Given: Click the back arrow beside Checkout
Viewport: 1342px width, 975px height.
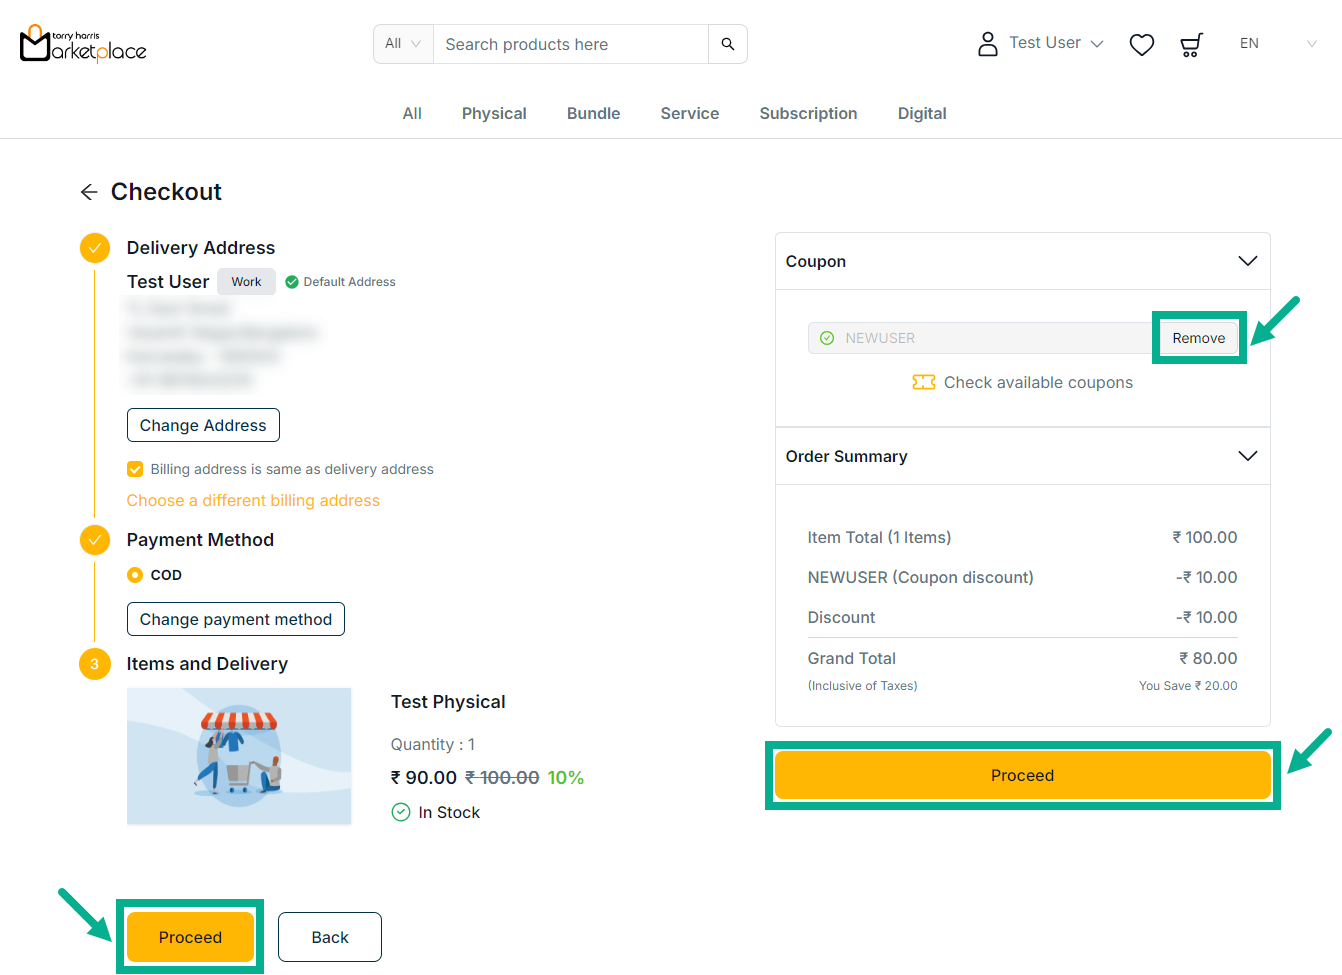Looking at the screenshot, I should [89, 192].
